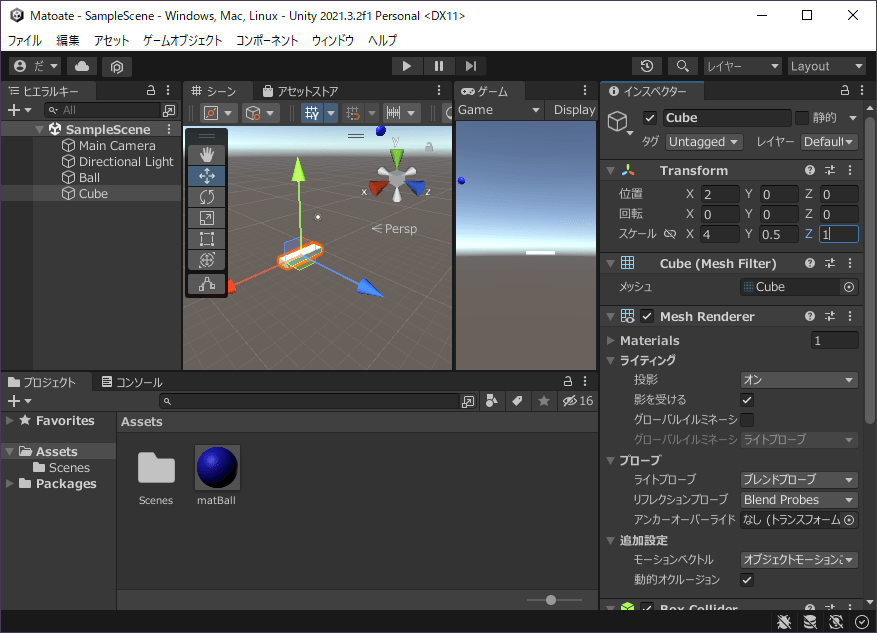Open the GameObject menu

tap(183, 40)
